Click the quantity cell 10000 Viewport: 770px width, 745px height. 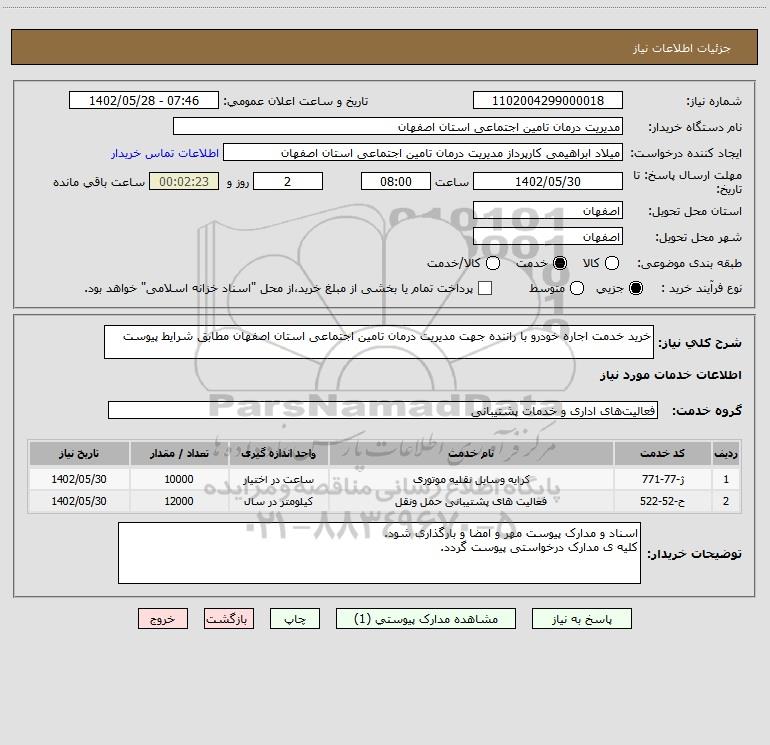click(x=179, y=479)
